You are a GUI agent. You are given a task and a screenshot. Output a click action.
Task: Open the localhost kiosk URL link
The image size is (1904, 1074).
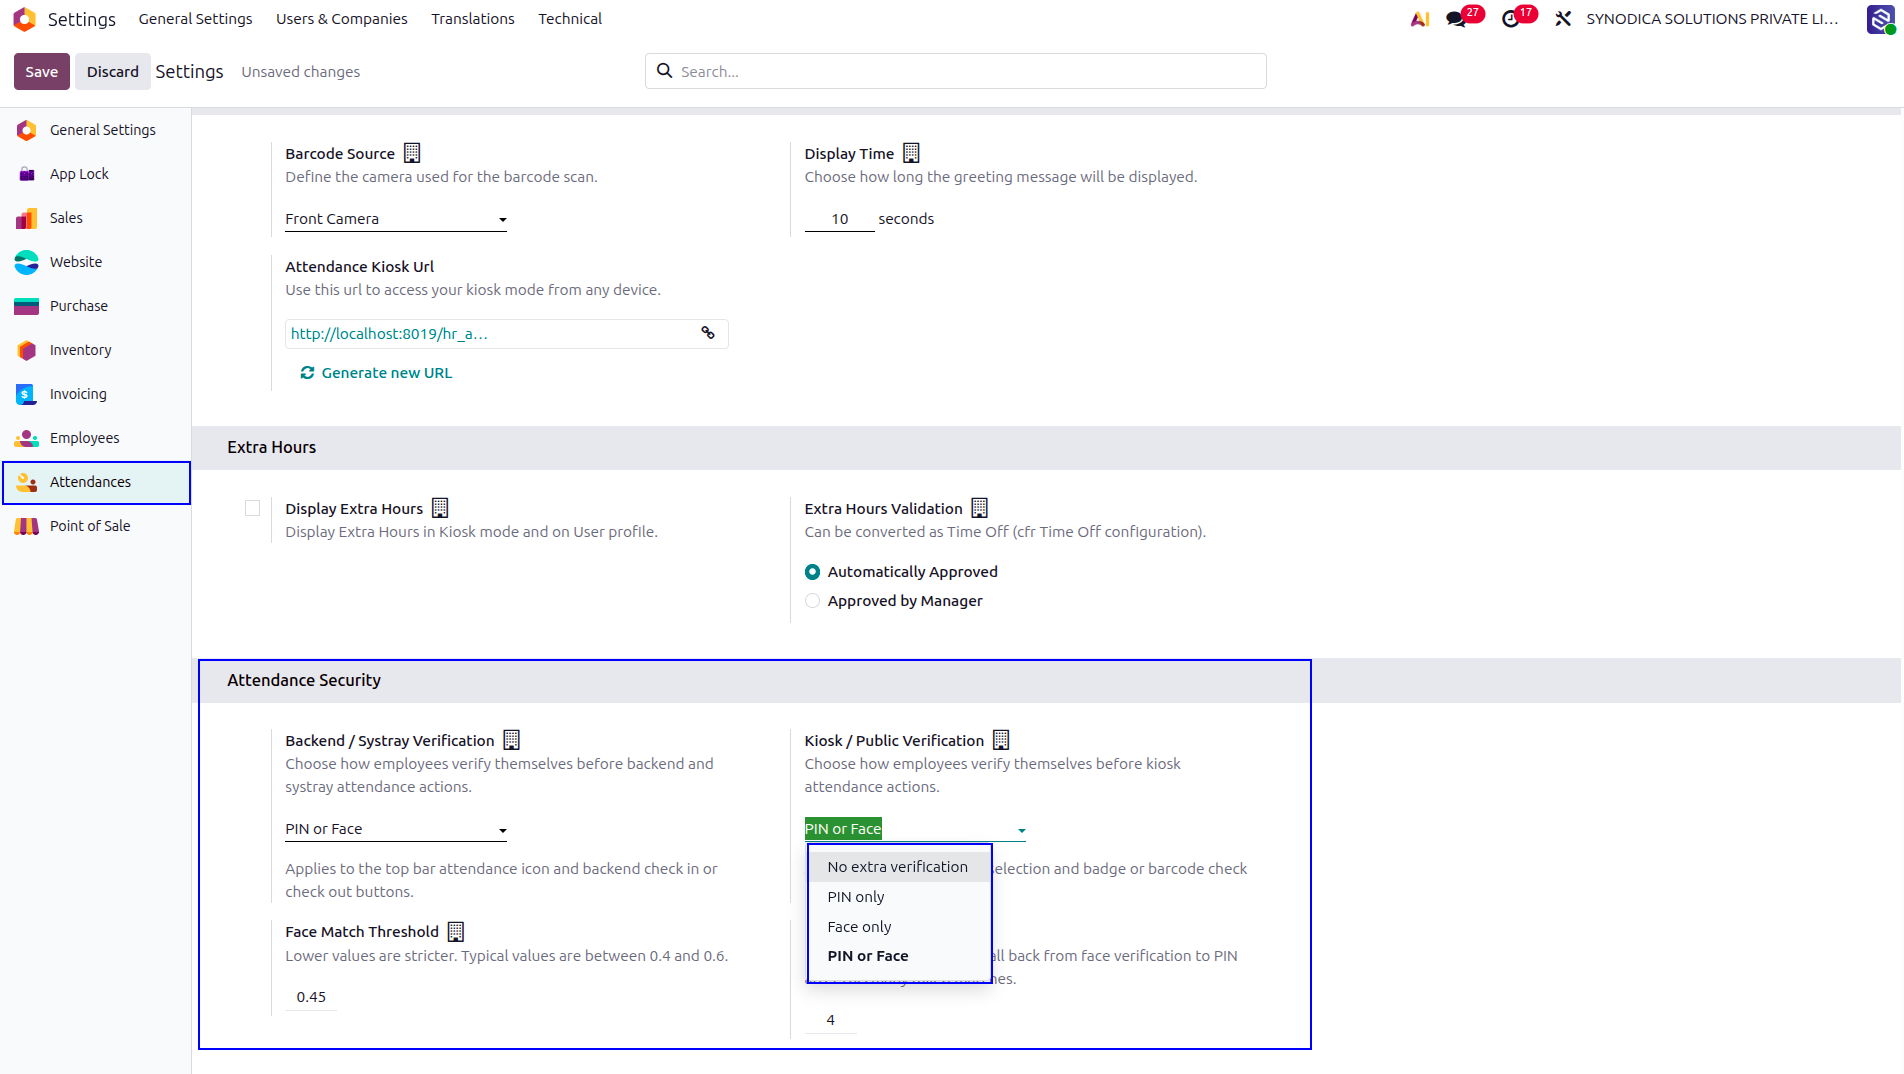tap(389, 334)
